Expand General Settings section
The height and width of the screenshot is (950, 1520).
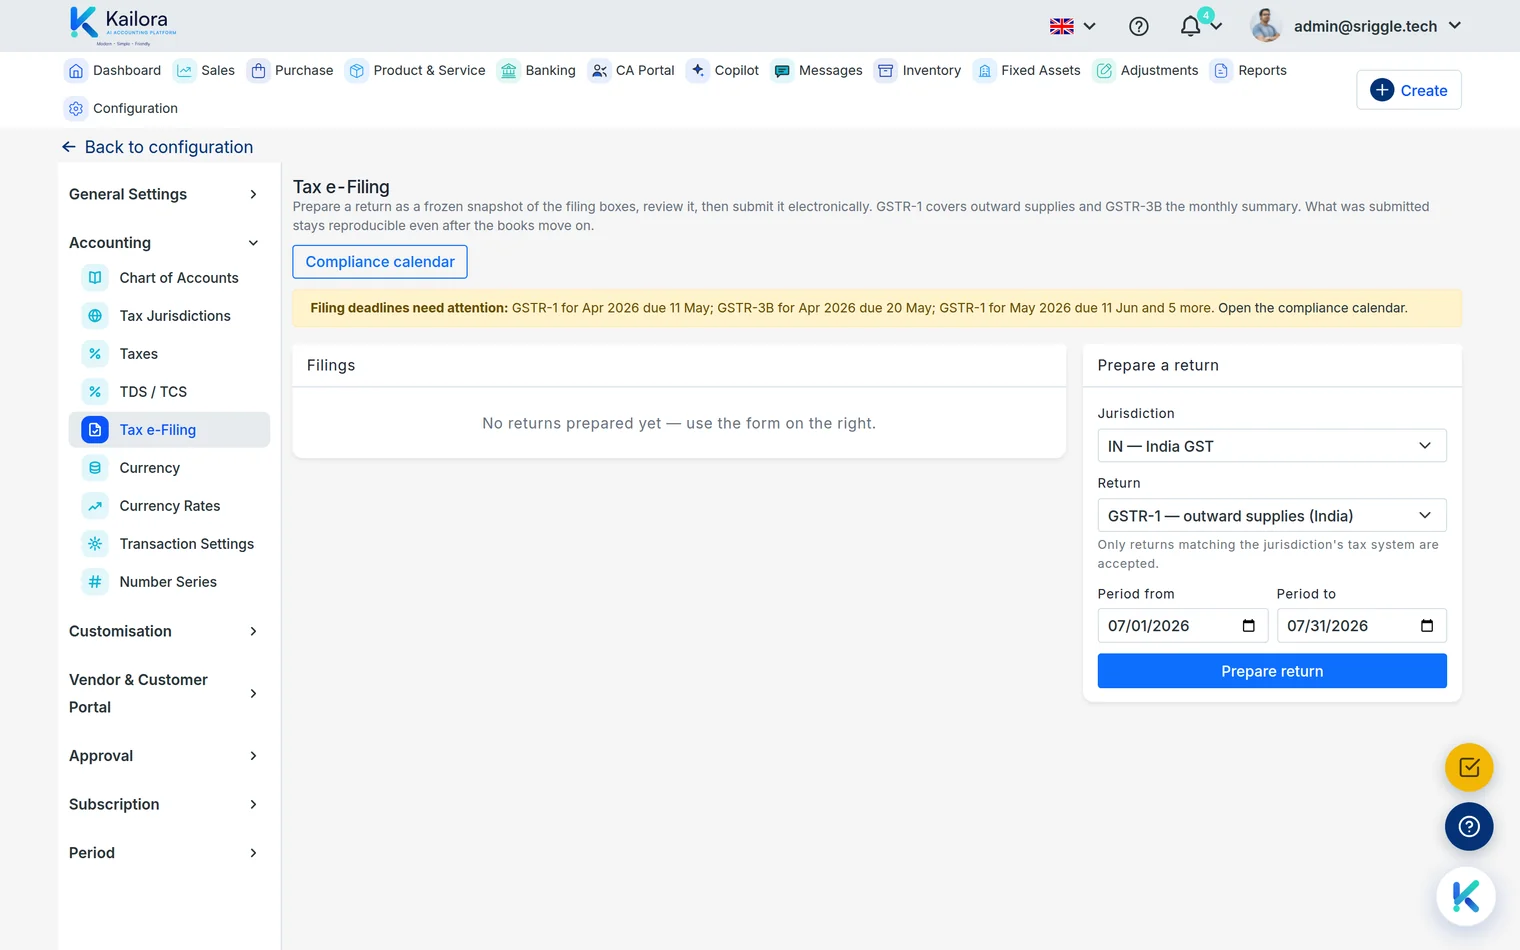(163, 194)
